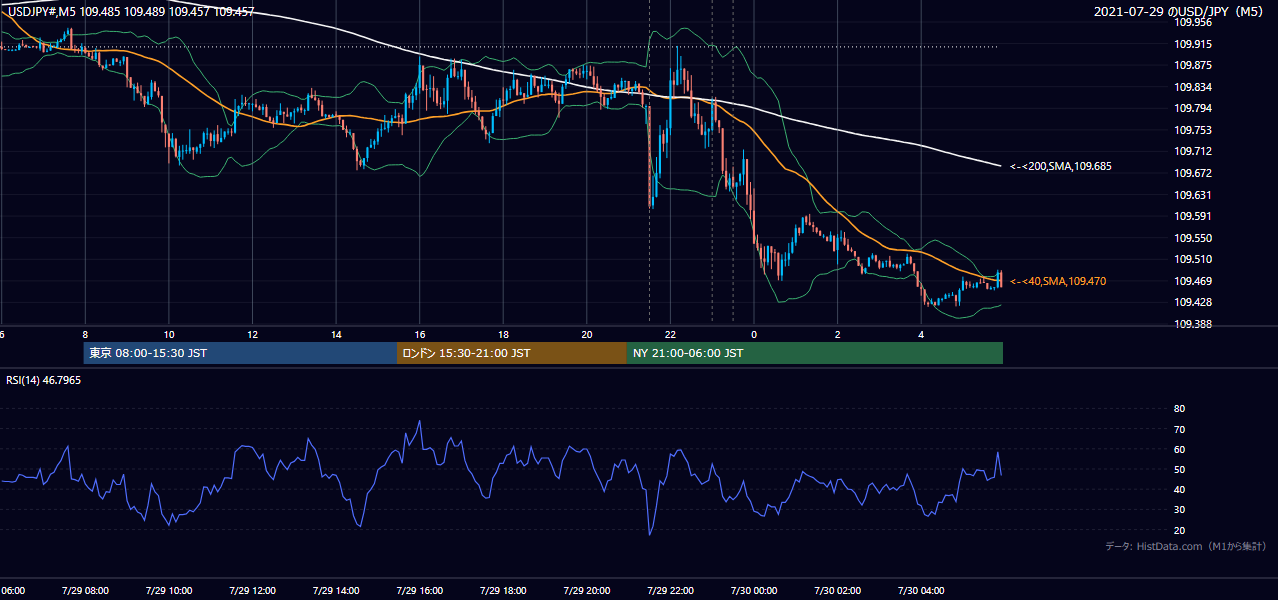Click the RSI(14) 46.7965 indicator label
This screenshot has height=600, width=1278.
pos(44,380)
